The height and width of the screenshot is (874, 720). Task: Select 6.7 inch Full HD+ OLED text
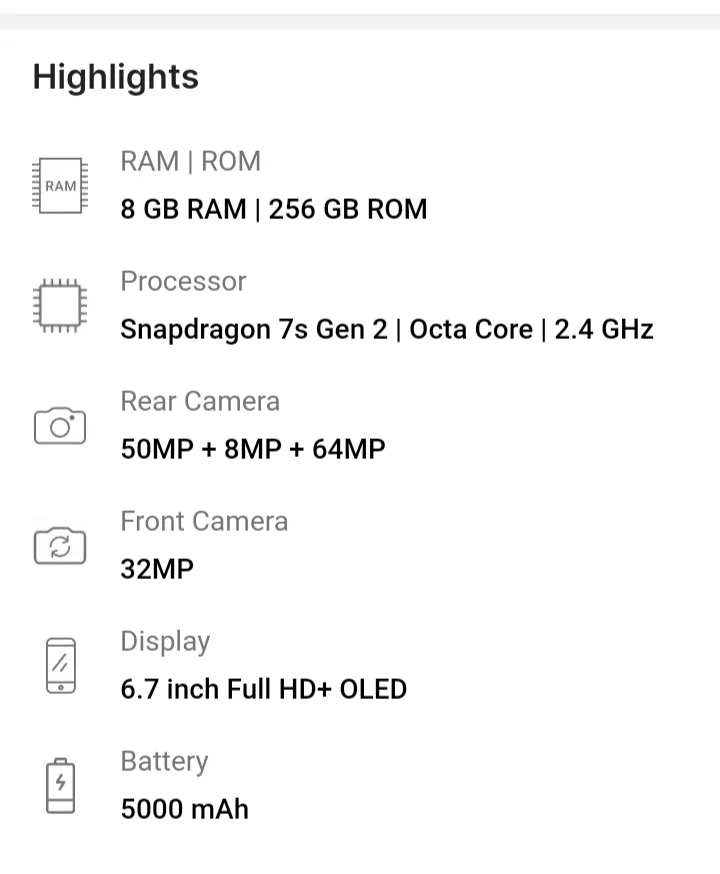(264, 689)
